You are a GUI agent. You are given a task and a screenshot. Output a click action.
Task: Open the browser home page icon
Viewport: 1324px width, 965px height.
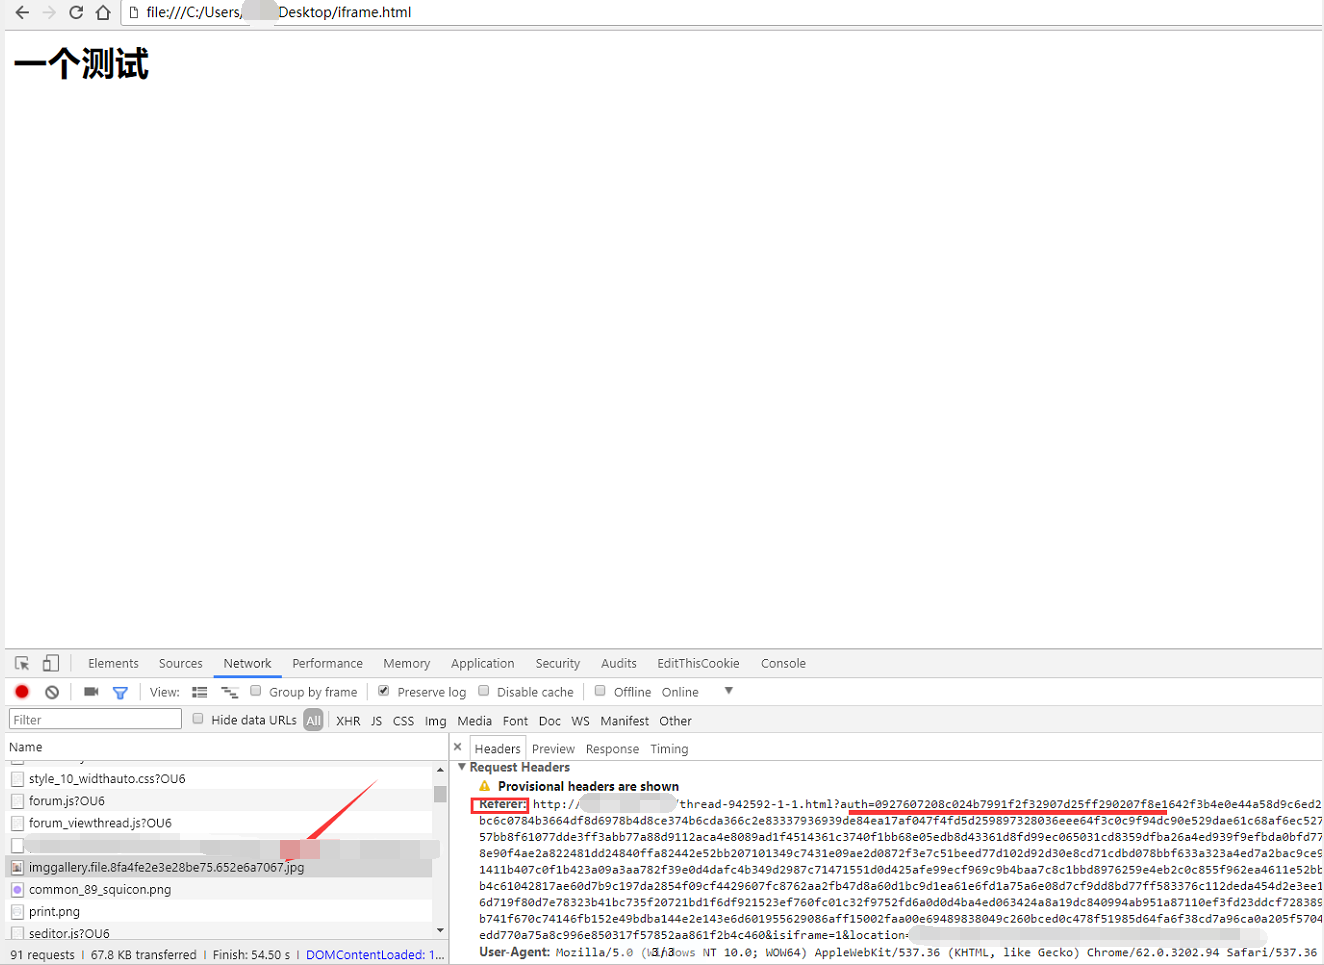[103, 12]
